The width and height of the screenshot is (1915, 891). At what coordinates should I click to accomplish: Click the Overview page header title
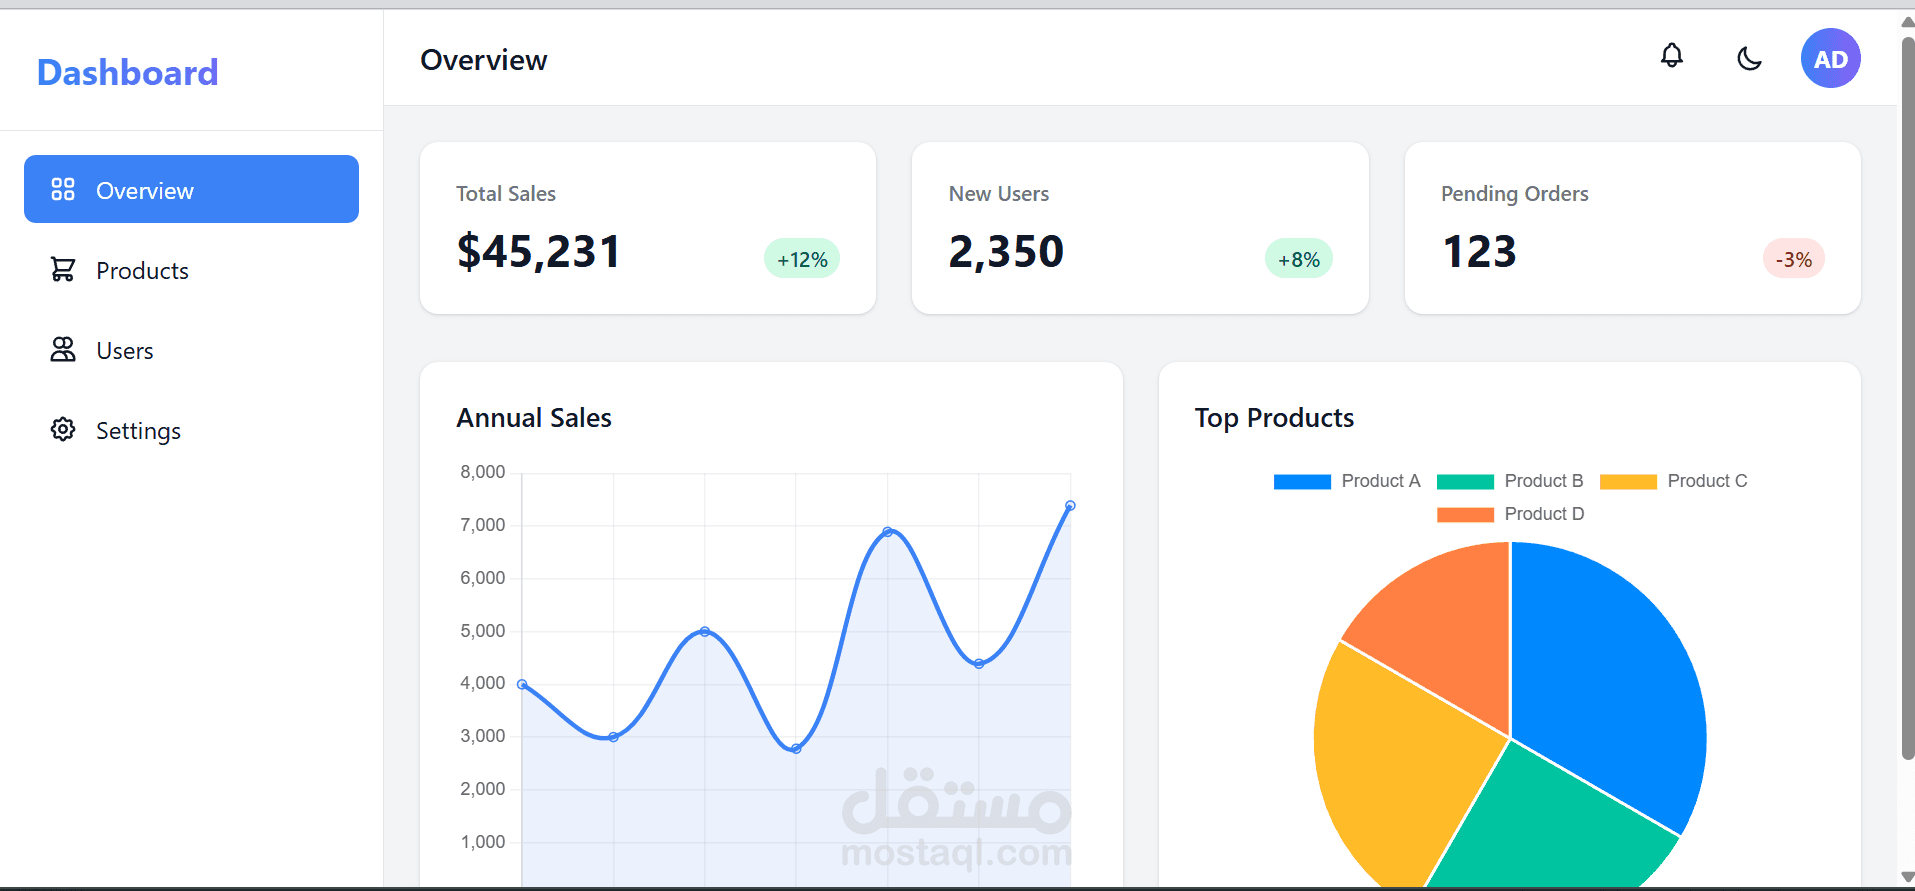[x=484, y=60]
